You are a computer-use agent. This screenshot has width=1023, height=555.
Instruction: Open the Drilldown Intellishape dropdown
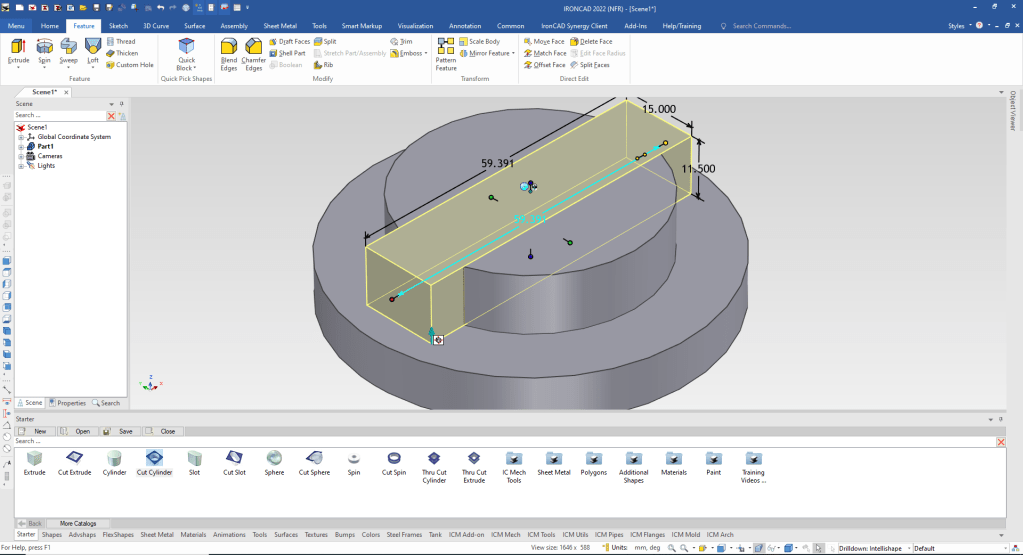click(907, 548)
